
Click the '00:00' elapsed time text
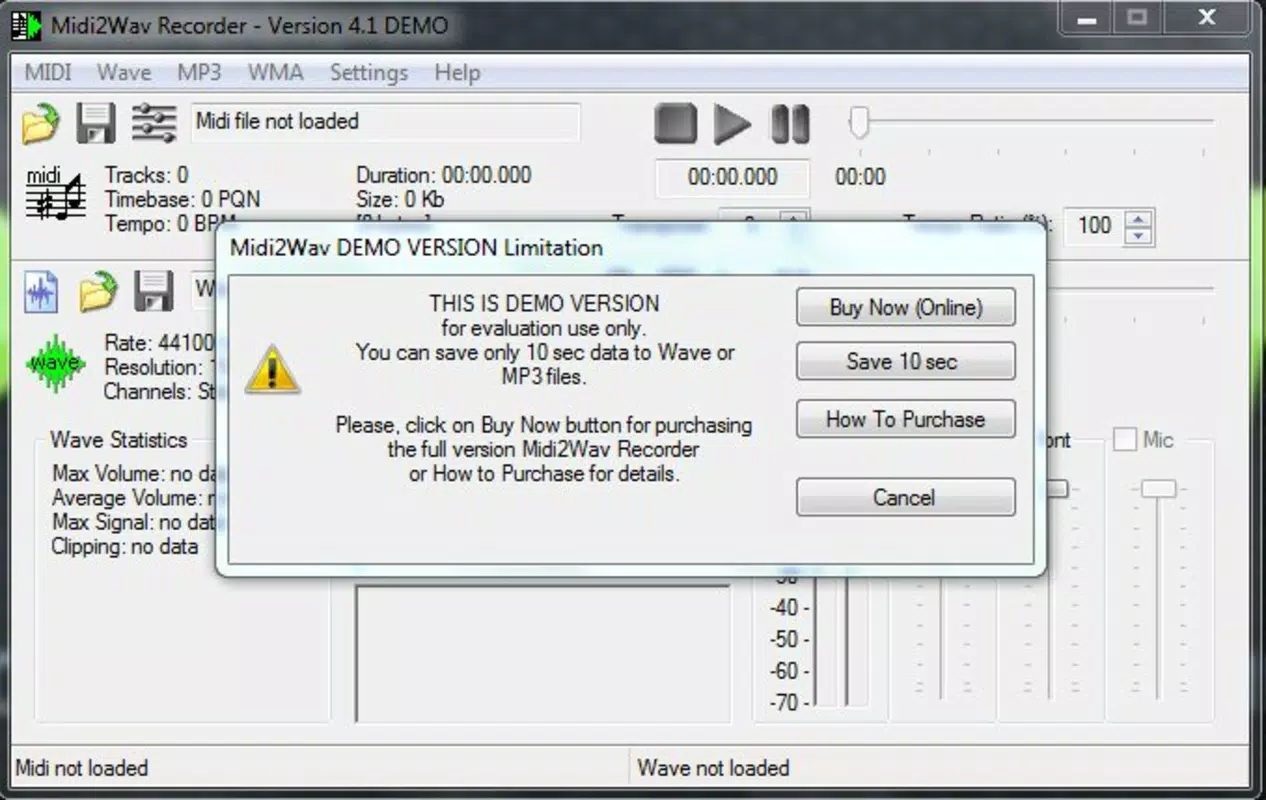click(860, 177)
